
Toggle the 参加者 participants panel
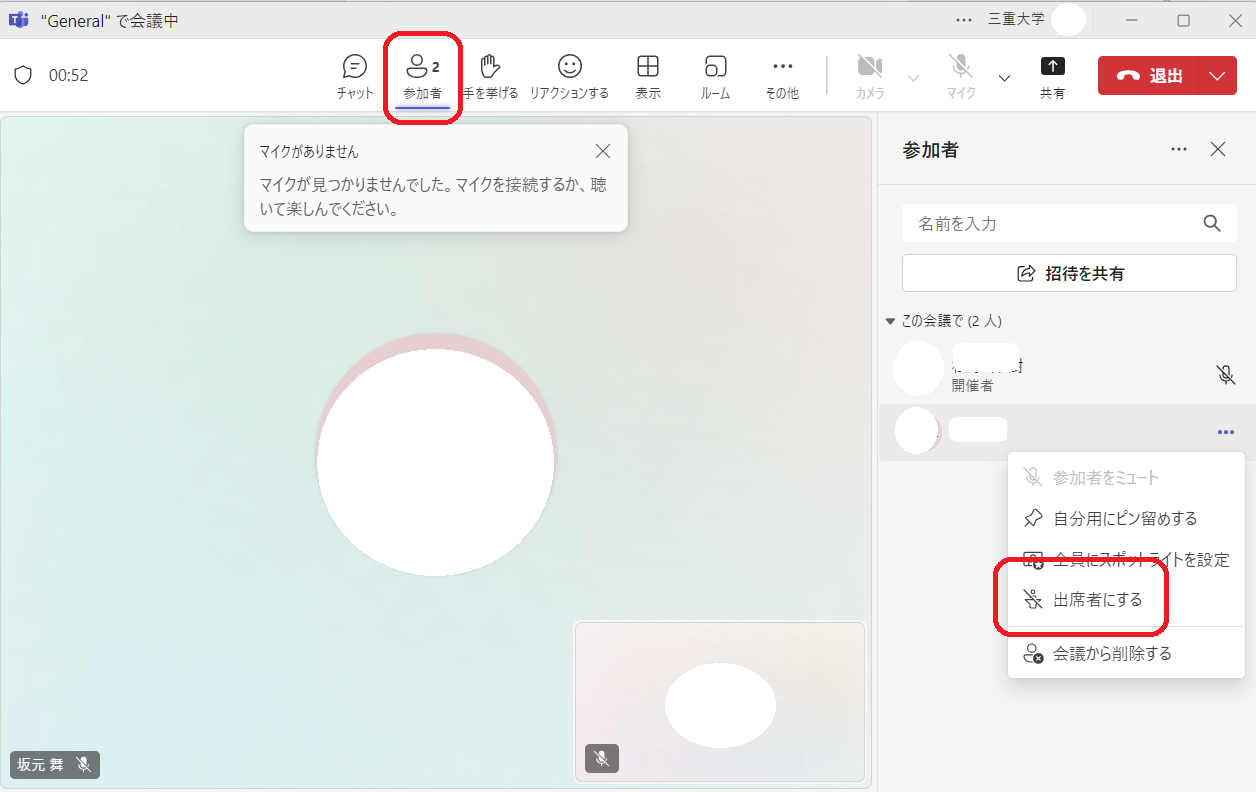422,76
